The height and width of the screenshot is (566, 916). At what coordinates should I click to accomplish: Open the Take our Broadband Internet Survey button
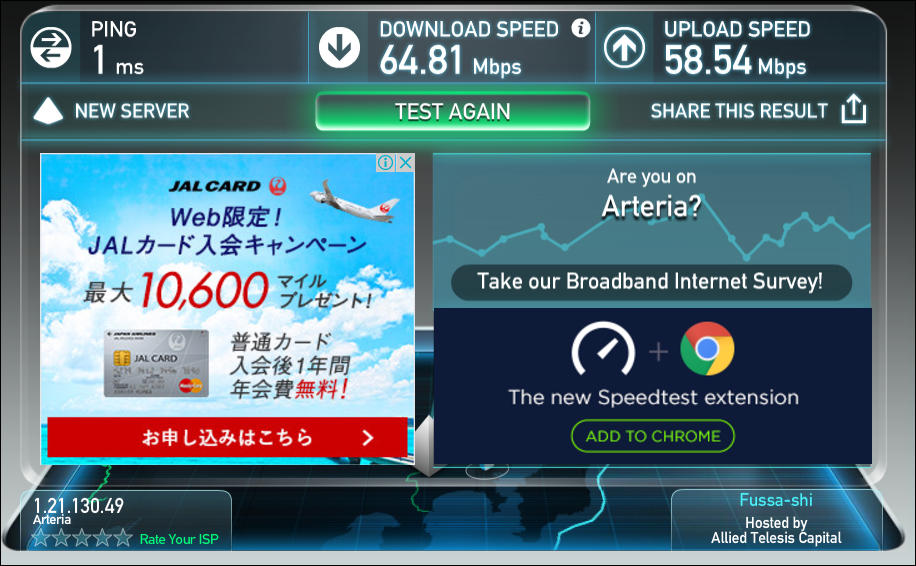651,282
